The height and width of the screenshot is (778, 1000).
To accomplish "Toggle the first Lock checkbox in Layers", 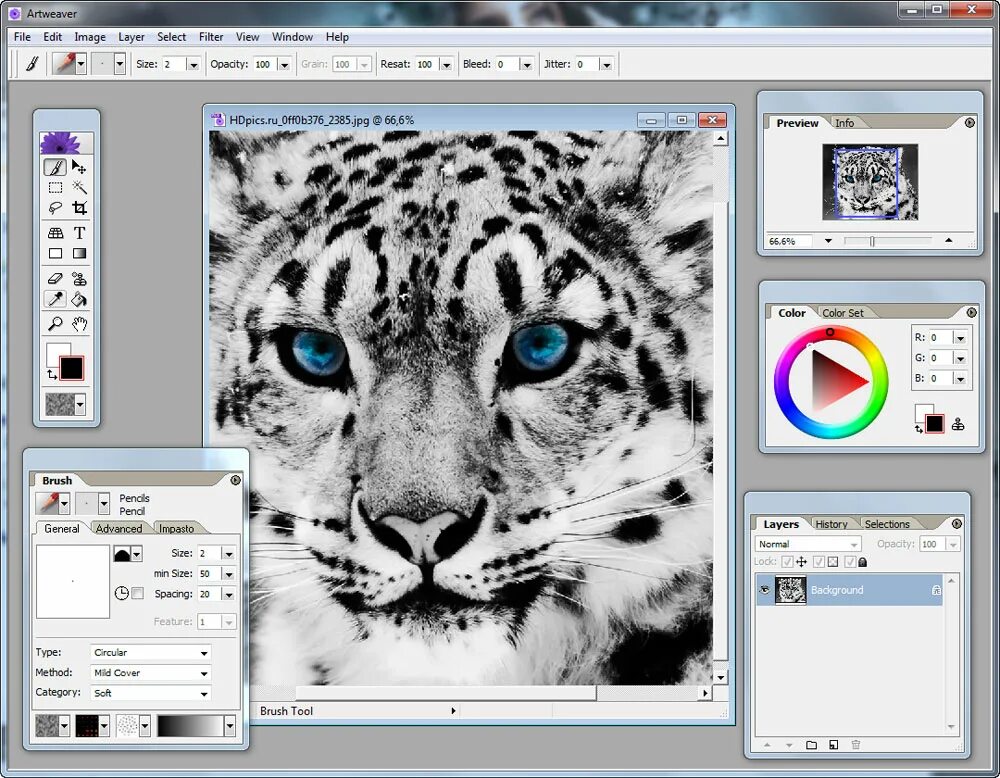I will click(x=787, y=562).
